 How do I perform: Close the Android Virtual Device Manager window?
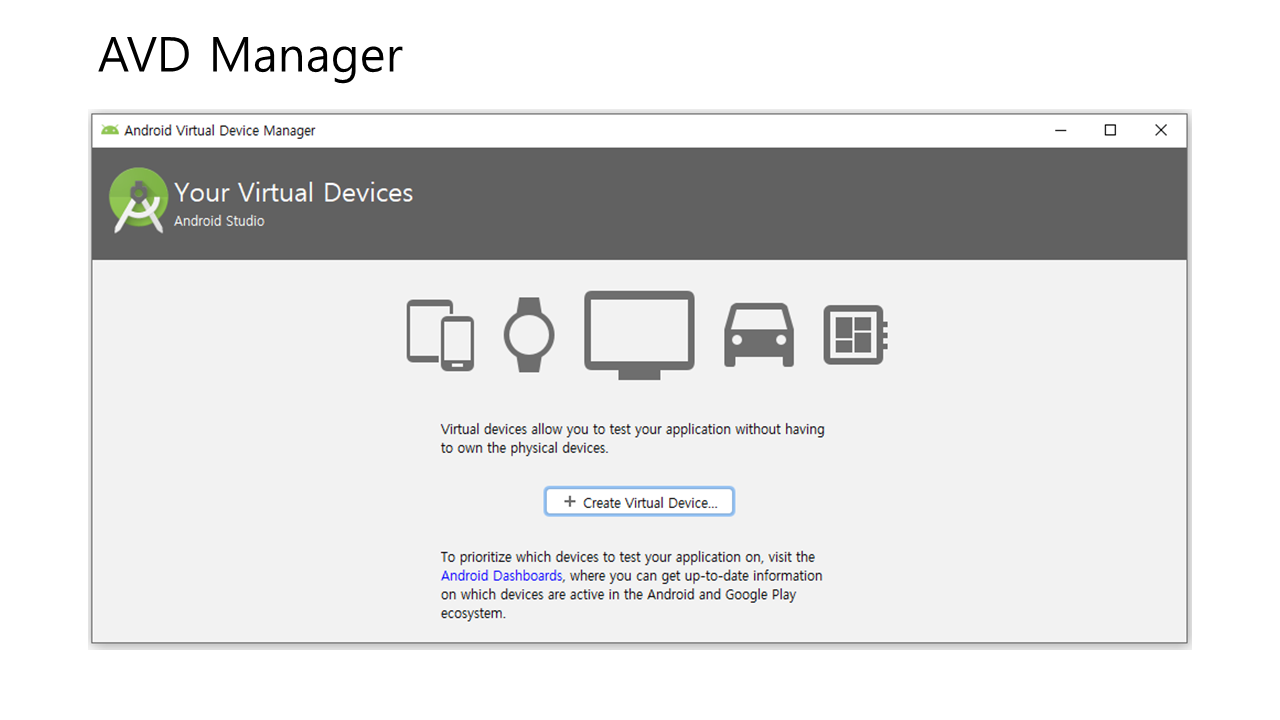coord(1160,130)
